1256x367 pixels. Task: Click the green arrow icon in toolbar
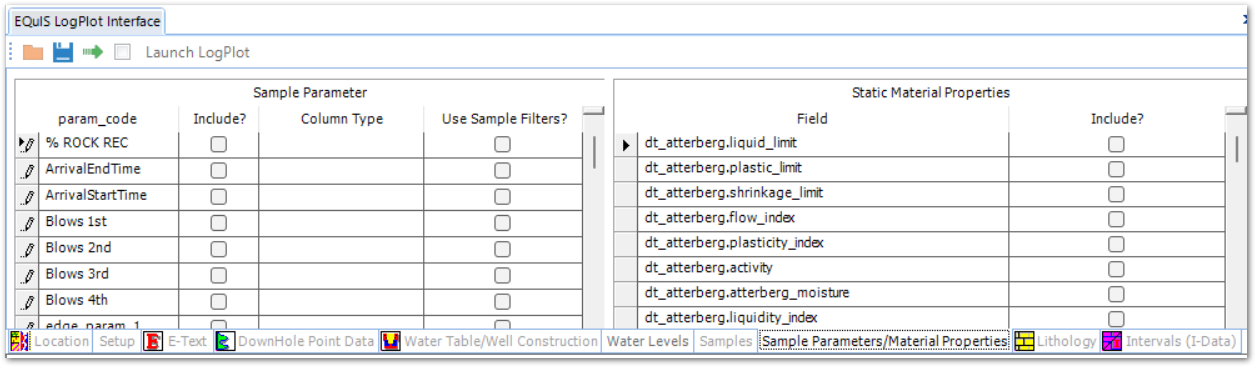(93, 52)
